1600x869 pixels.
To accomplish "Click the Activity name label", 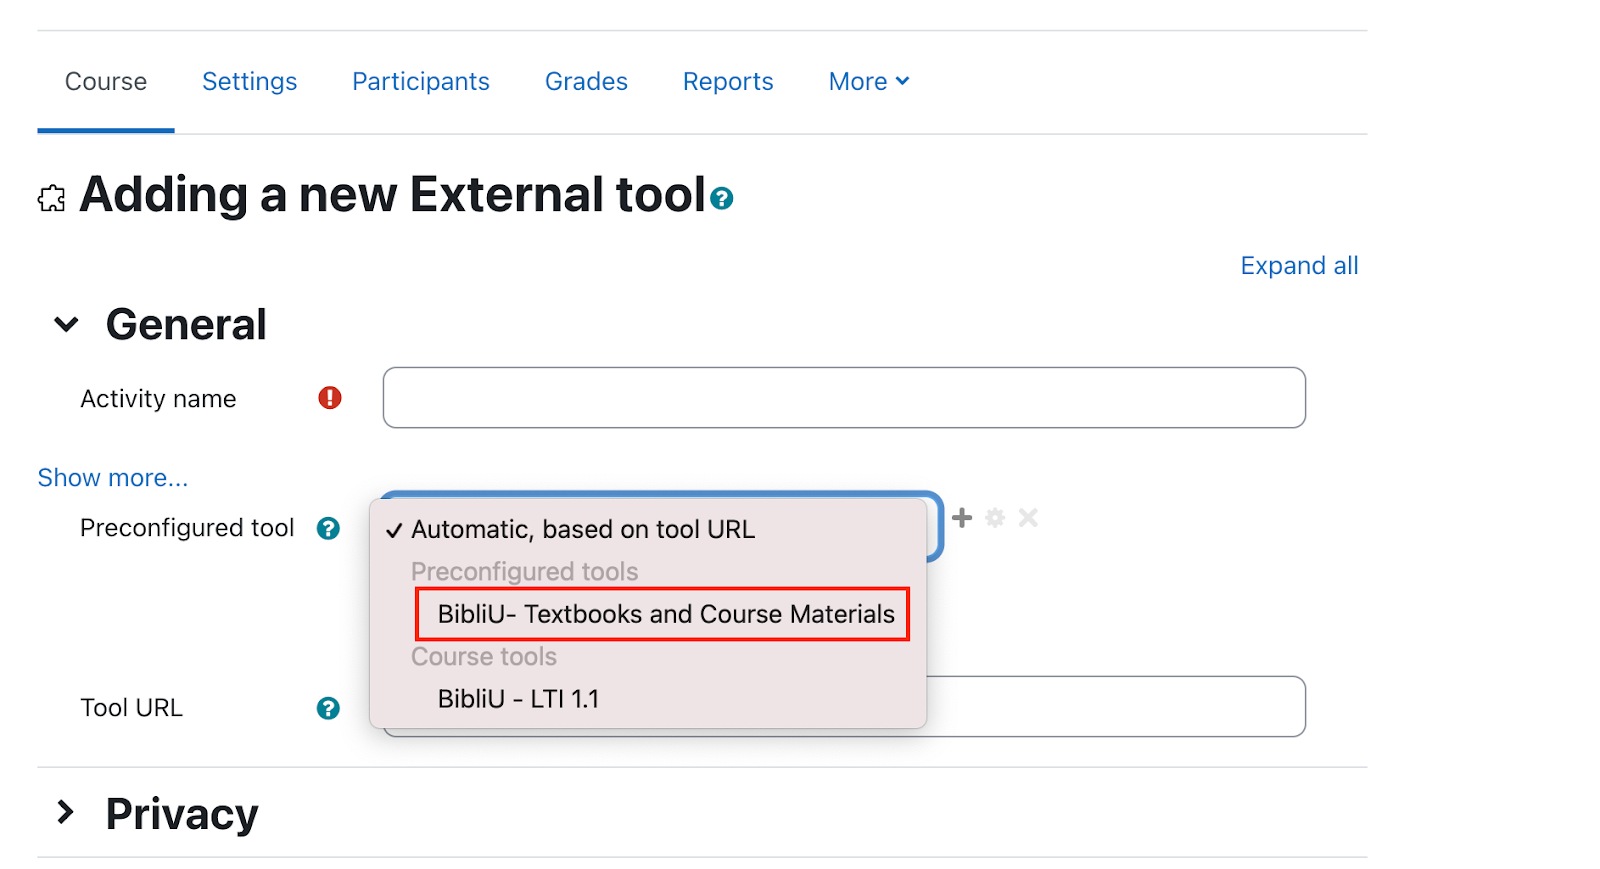I will [x=158, y=399].
